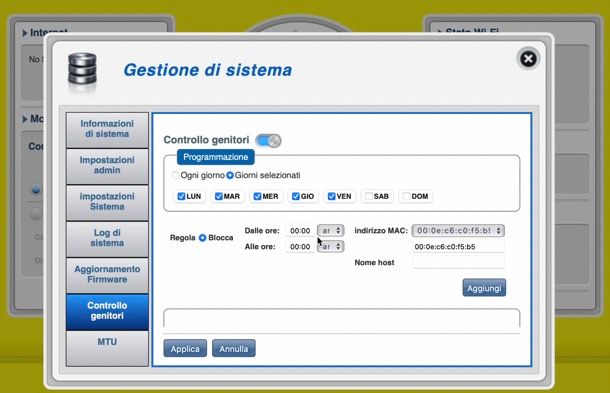This screenshot has height=393, width=610.
Task: Uncheck the MER day checkbox
Action: pyautogui.click(x=257, y=196)
